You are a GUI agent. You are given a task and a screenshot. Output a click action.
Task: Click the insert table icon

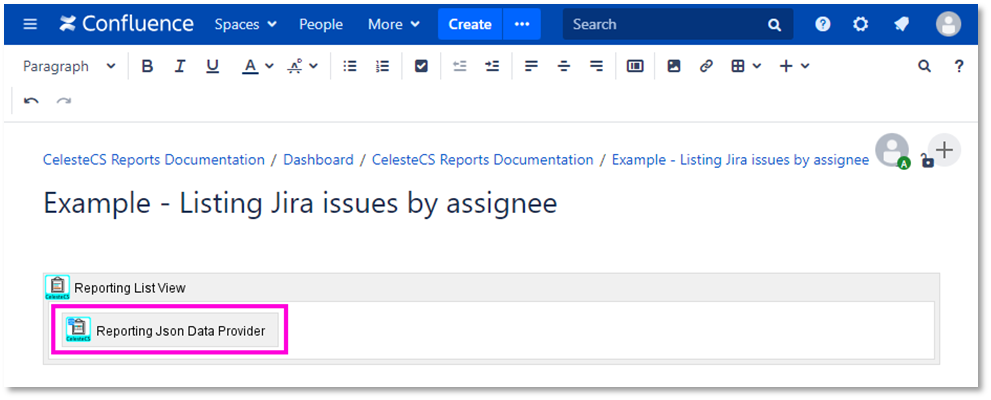tap(738, 66)
